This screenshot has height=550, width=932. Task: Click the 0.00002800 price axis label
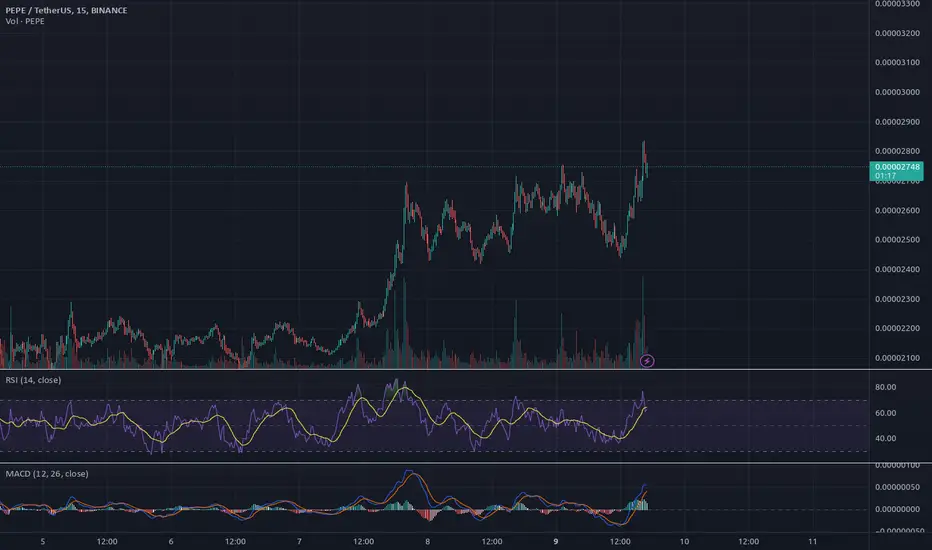click(897, 151)
